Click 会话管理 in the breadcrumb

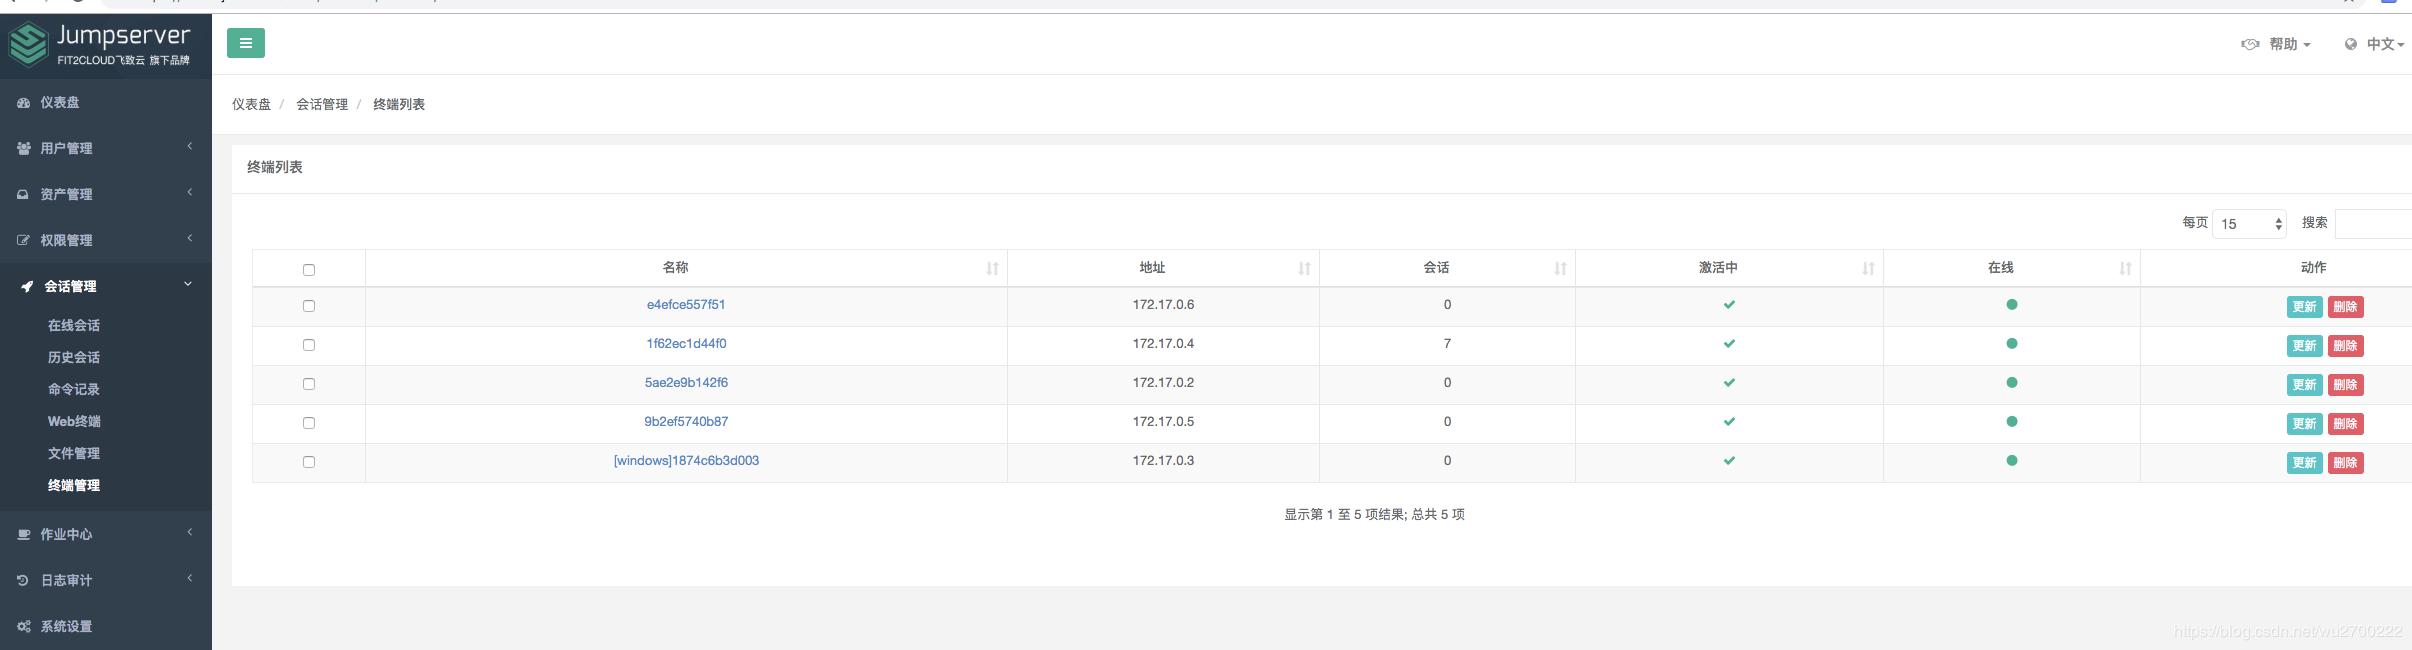(x=322, y=104)
